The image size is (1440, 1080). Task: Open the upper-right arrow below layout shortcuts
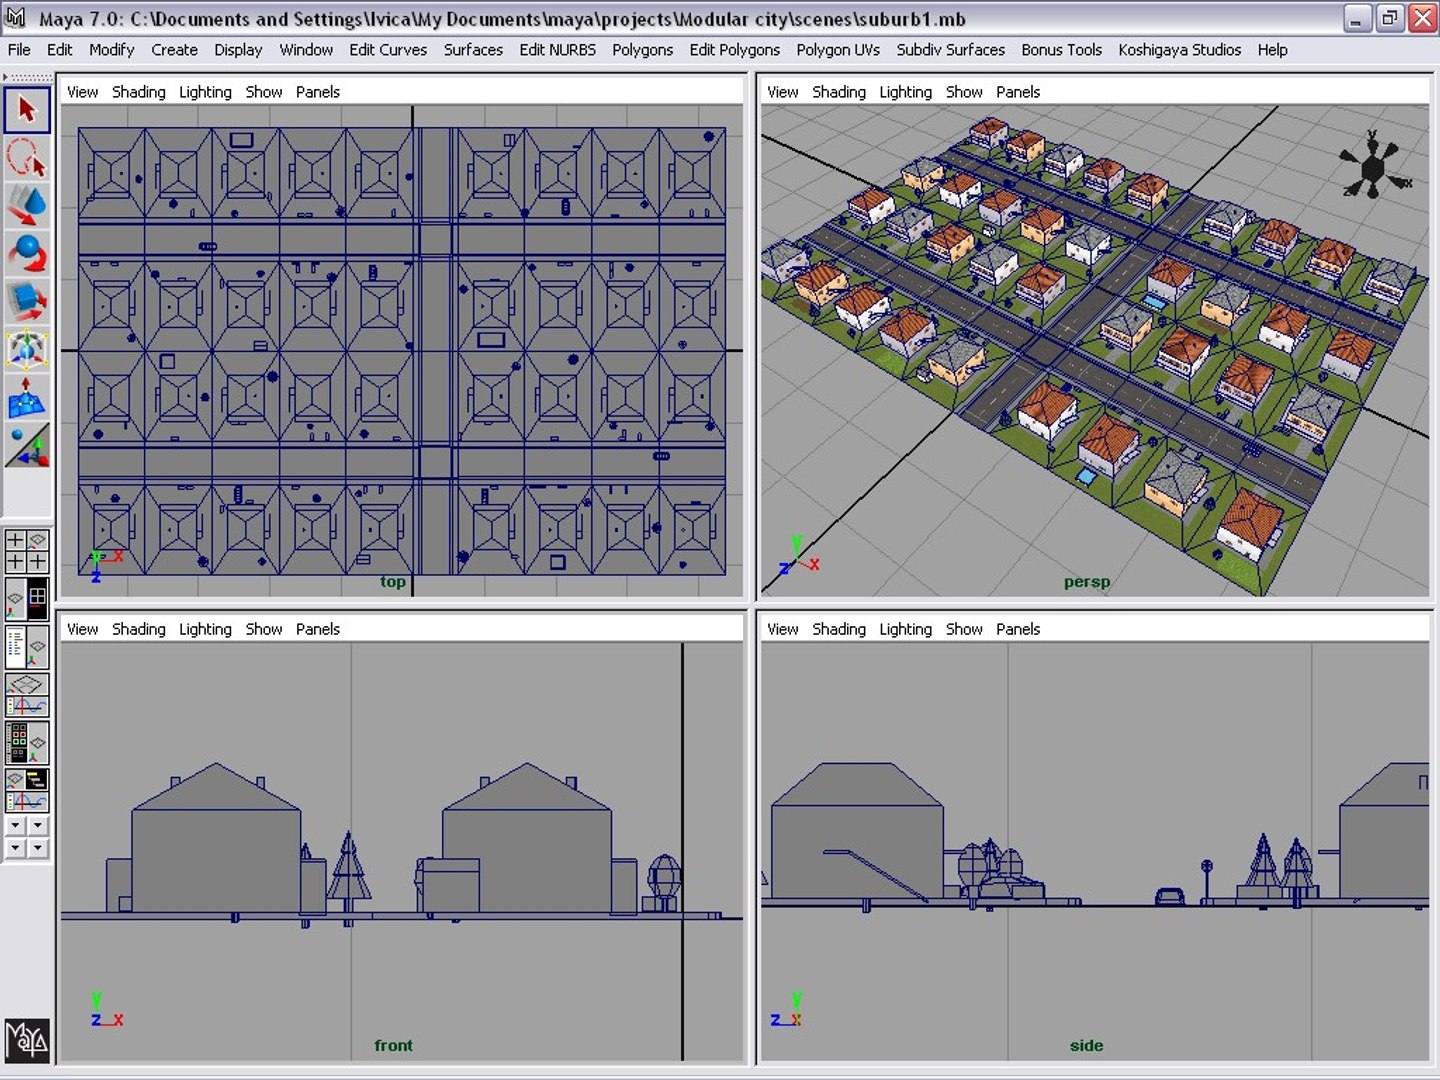[x=38, y=826]
